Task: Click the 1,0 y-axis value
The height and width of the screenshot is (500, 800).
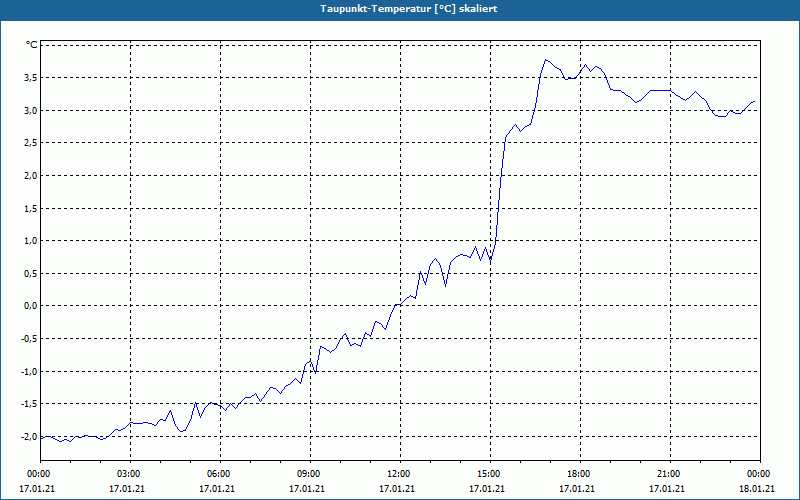Action: (31, 241)
